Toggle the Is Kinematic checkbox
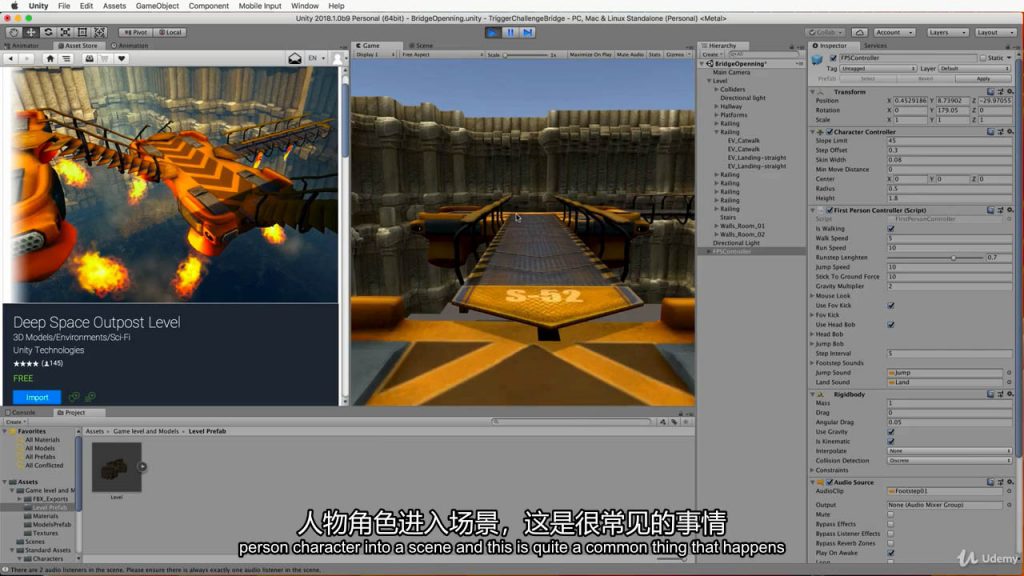1024x576 pixels. tap(891, 442)
